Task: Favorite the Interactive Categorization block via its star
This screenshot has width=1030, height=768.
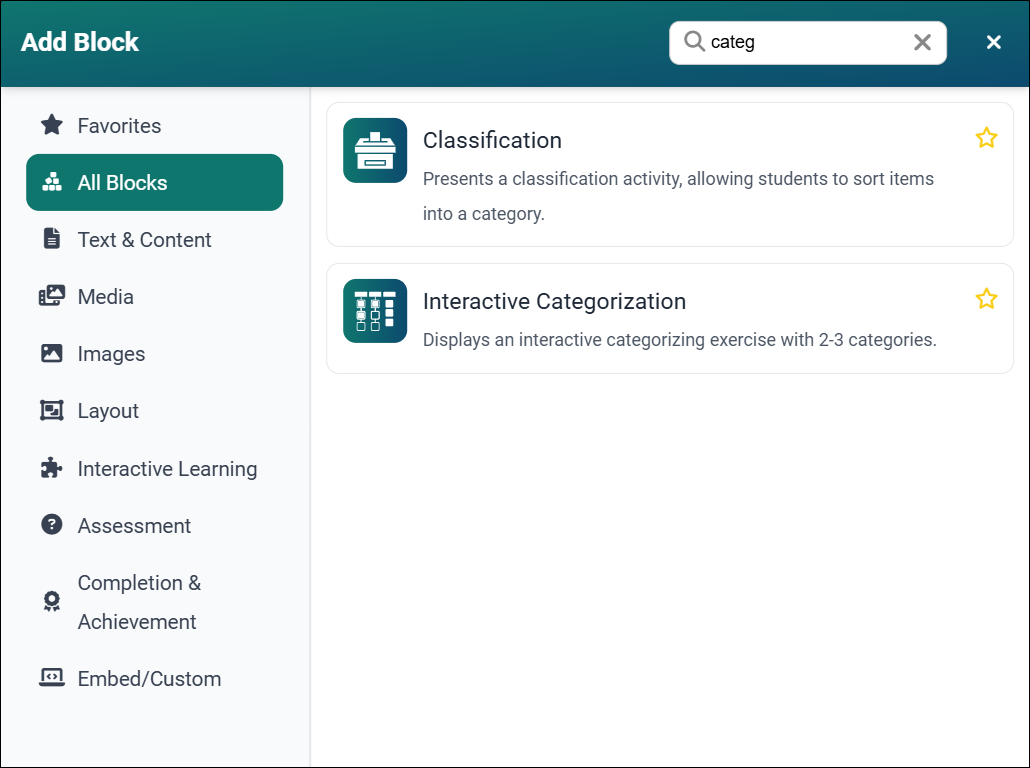Action: click(x=987, y=298)
